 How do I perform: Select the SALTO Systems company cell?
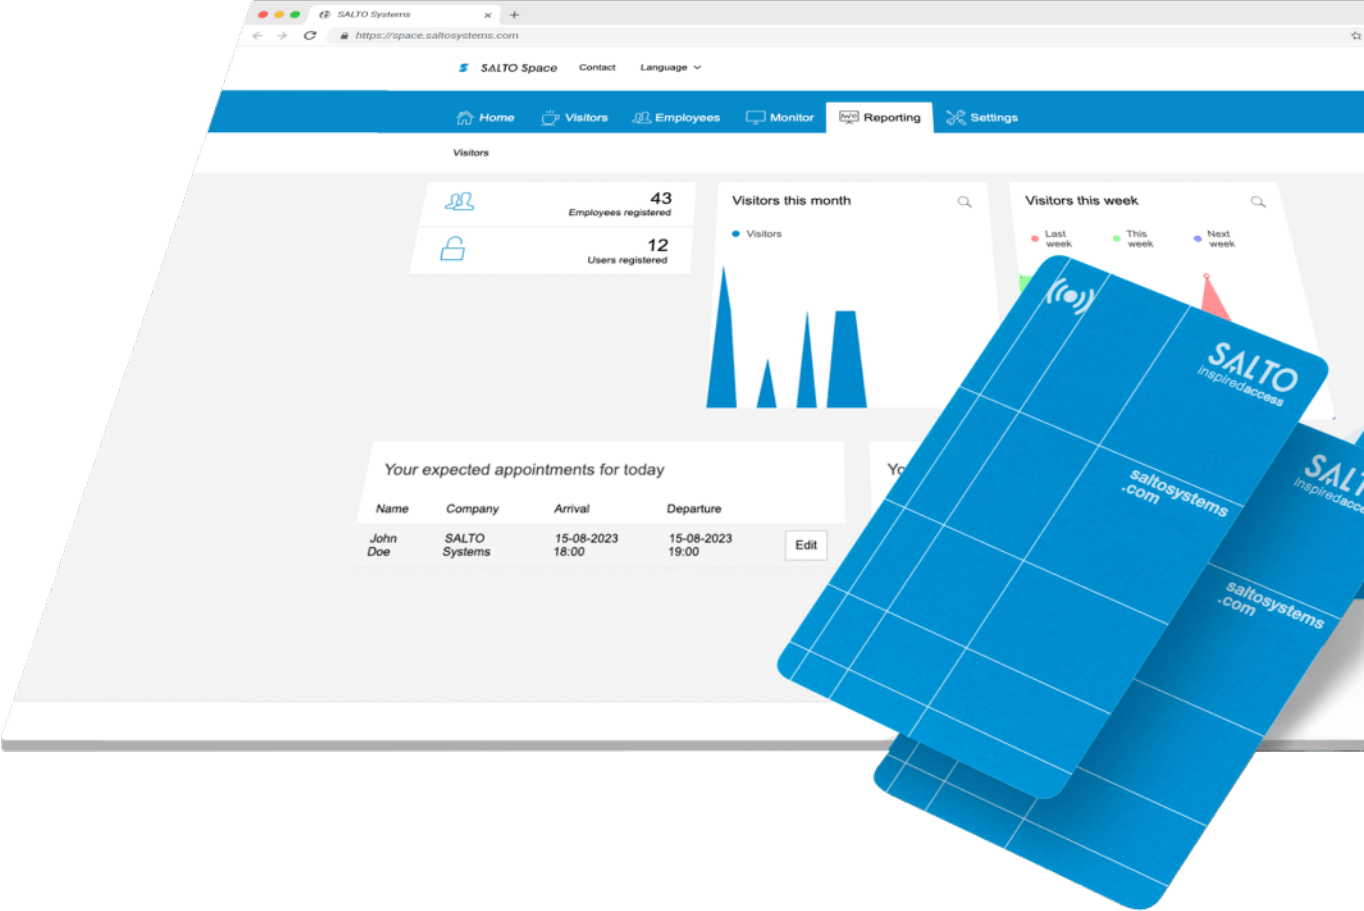tap(466, 545)
